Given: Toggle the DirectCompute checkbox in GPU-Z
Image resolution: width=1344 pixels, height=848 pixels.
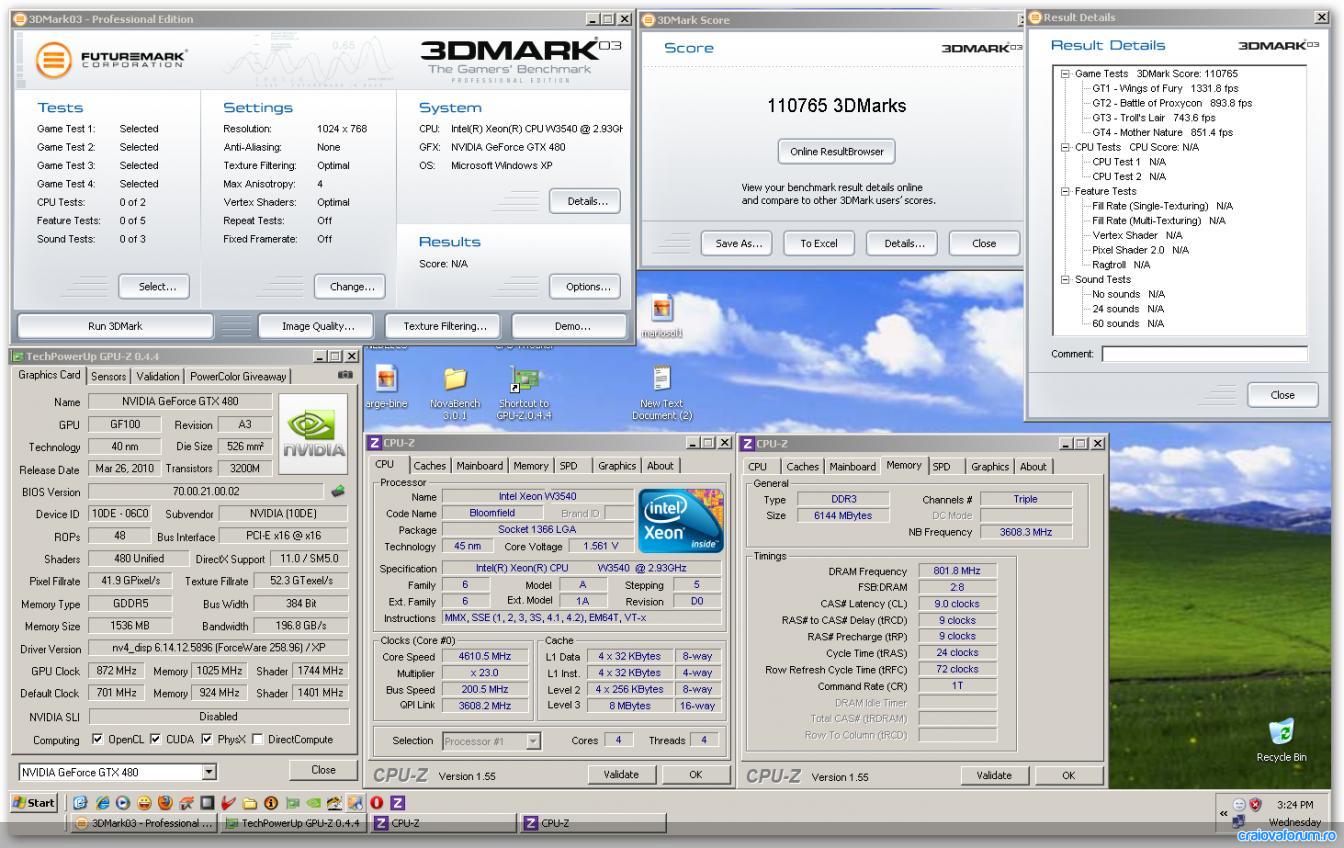Looking at the screenshot, I should pyautogui.click(x=260, y=740).
